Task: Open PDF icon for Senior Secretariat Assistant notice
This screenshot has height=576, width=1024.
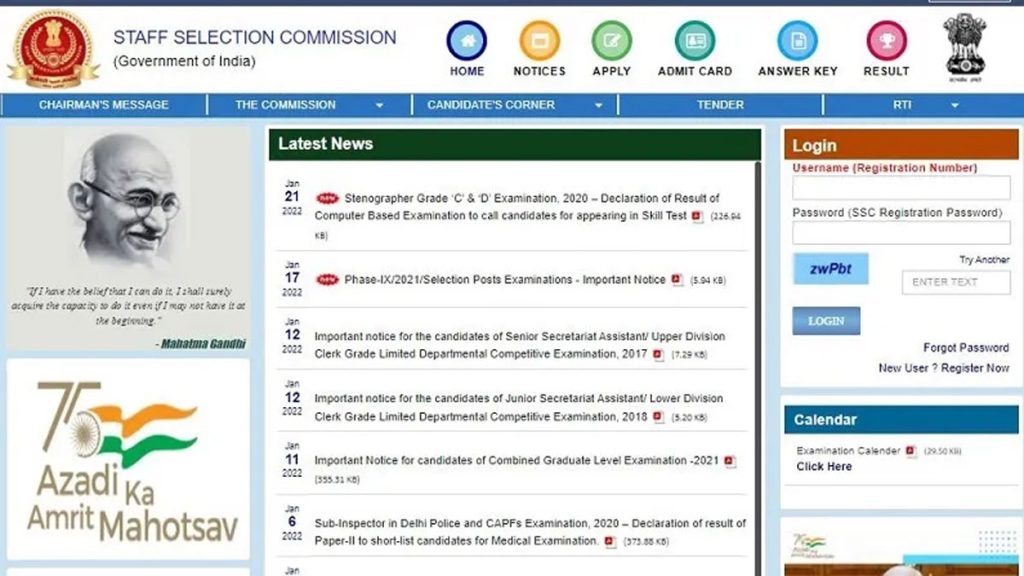Action: pos(658,355)
